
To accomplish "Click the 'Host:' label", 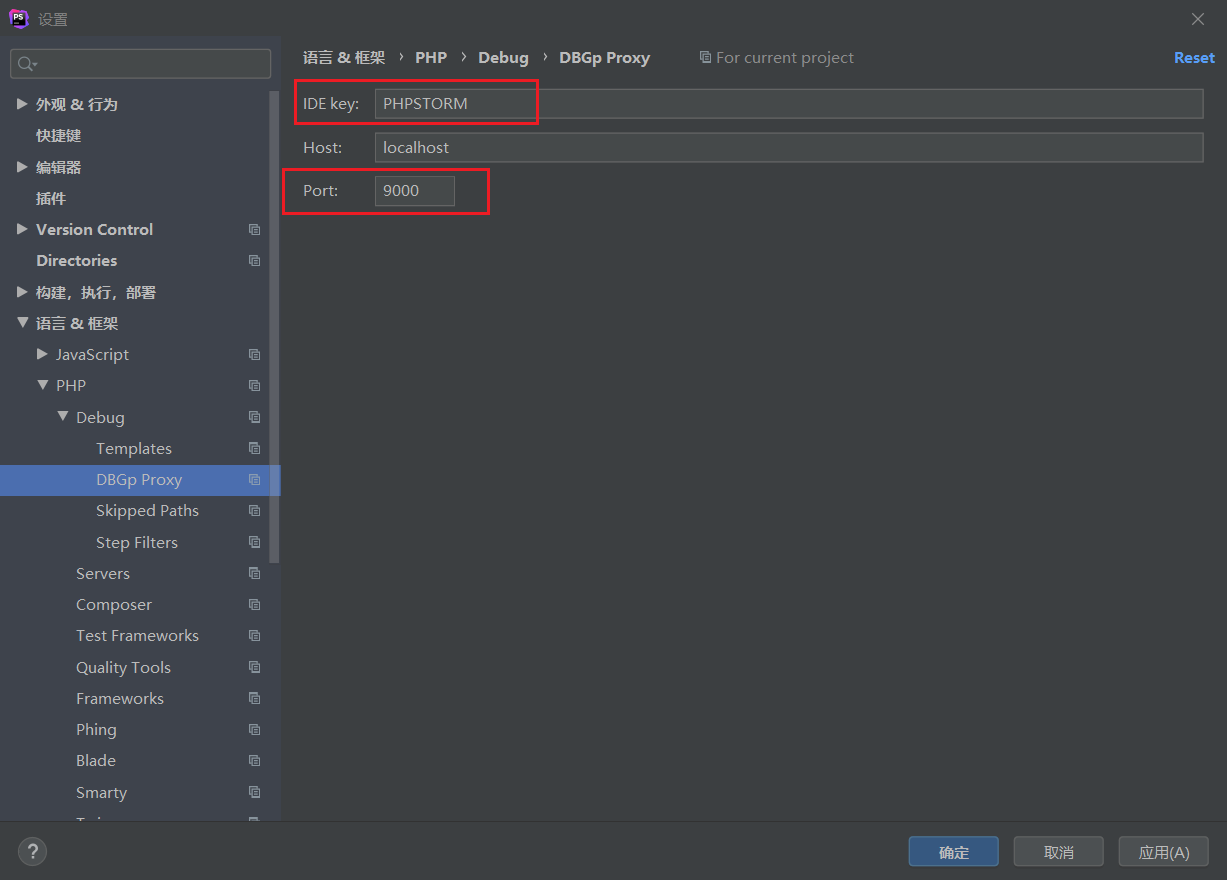I will pyautogui.click(x=322, y=147).
